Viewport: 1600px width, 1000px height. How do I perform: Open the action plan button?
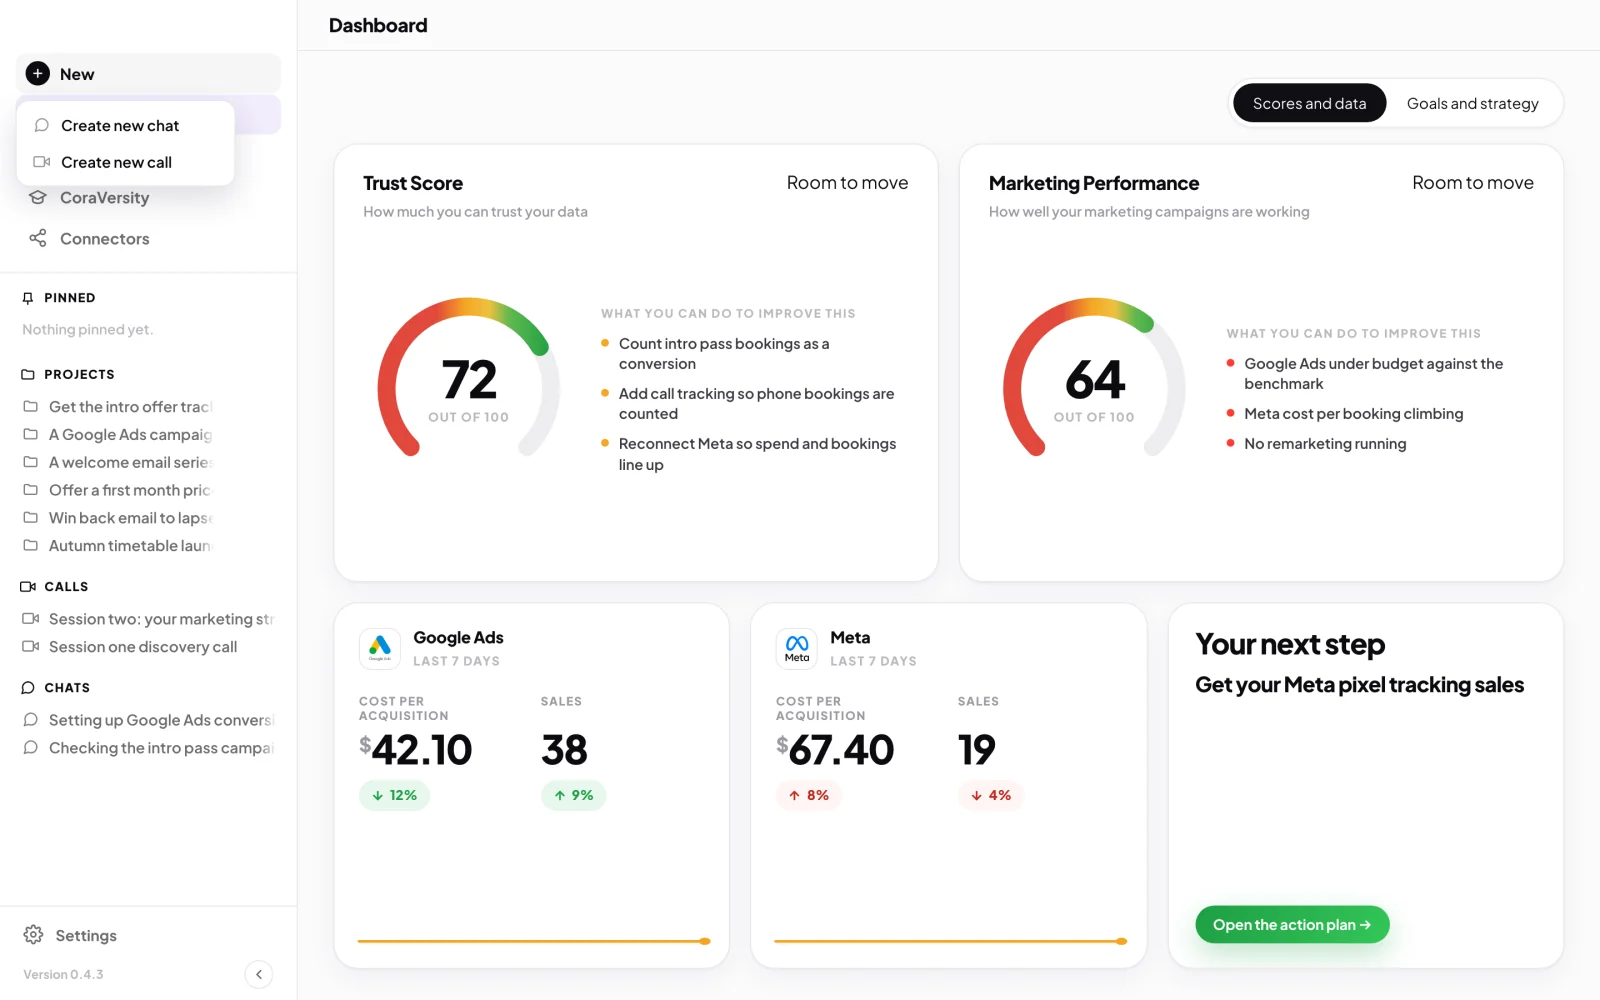[1292, 925]
